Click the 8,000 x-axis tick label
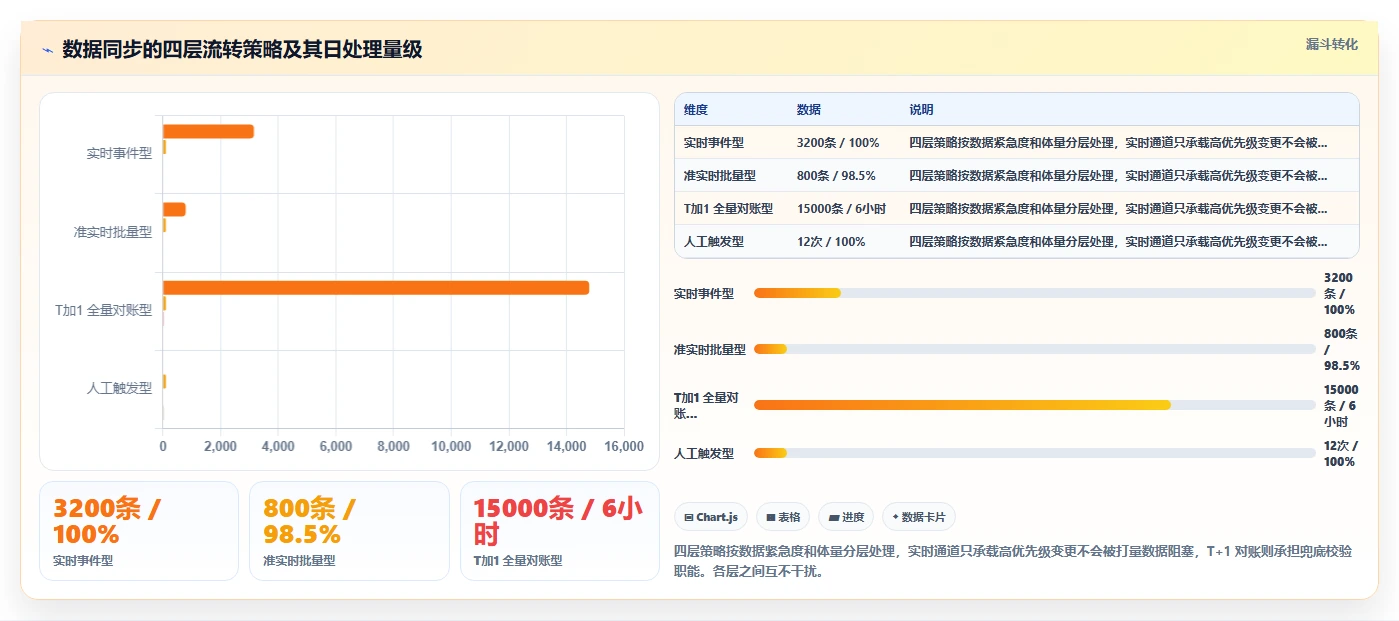The image size is (1399, 621). pyautogui.click(x=393, y=447)
